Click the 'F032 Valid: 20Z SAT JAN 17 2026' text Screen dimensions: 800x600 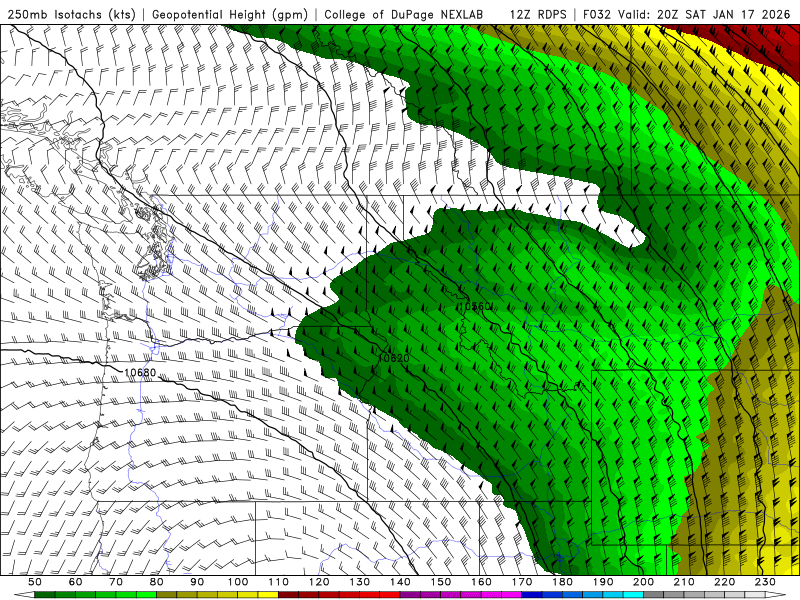coord(686,15)
